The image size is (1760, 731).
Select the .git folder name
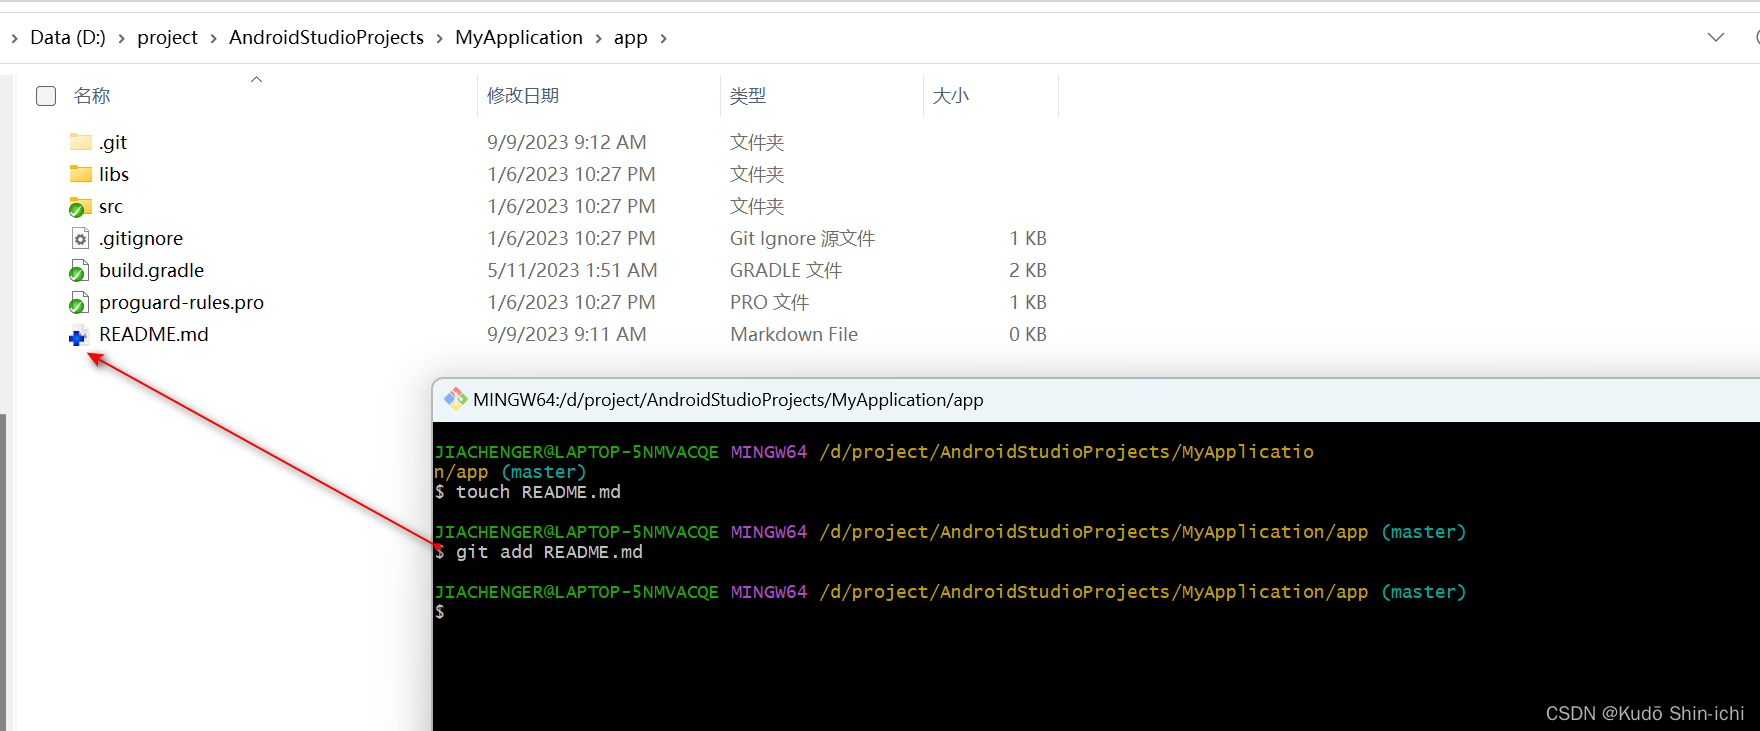113,142
